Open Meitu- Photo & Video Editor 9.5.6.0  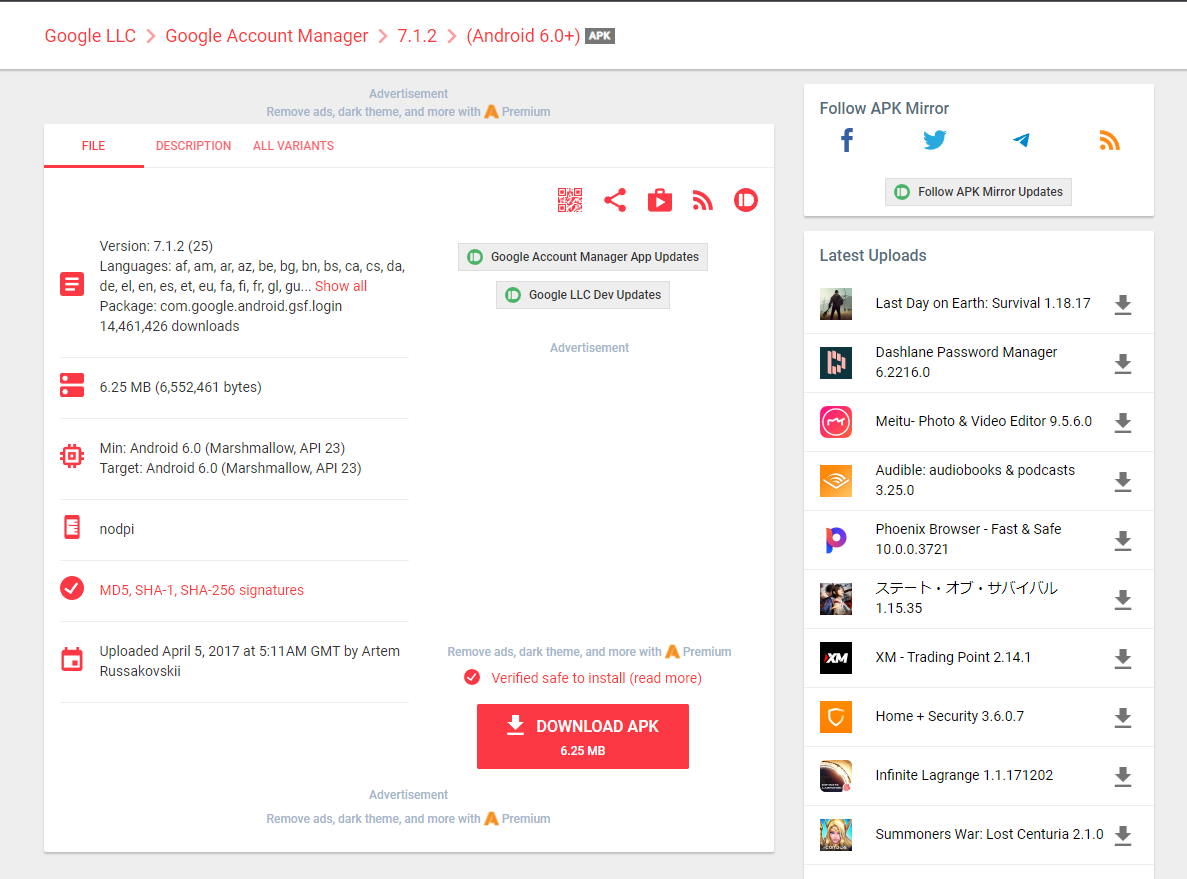(983, 421)
